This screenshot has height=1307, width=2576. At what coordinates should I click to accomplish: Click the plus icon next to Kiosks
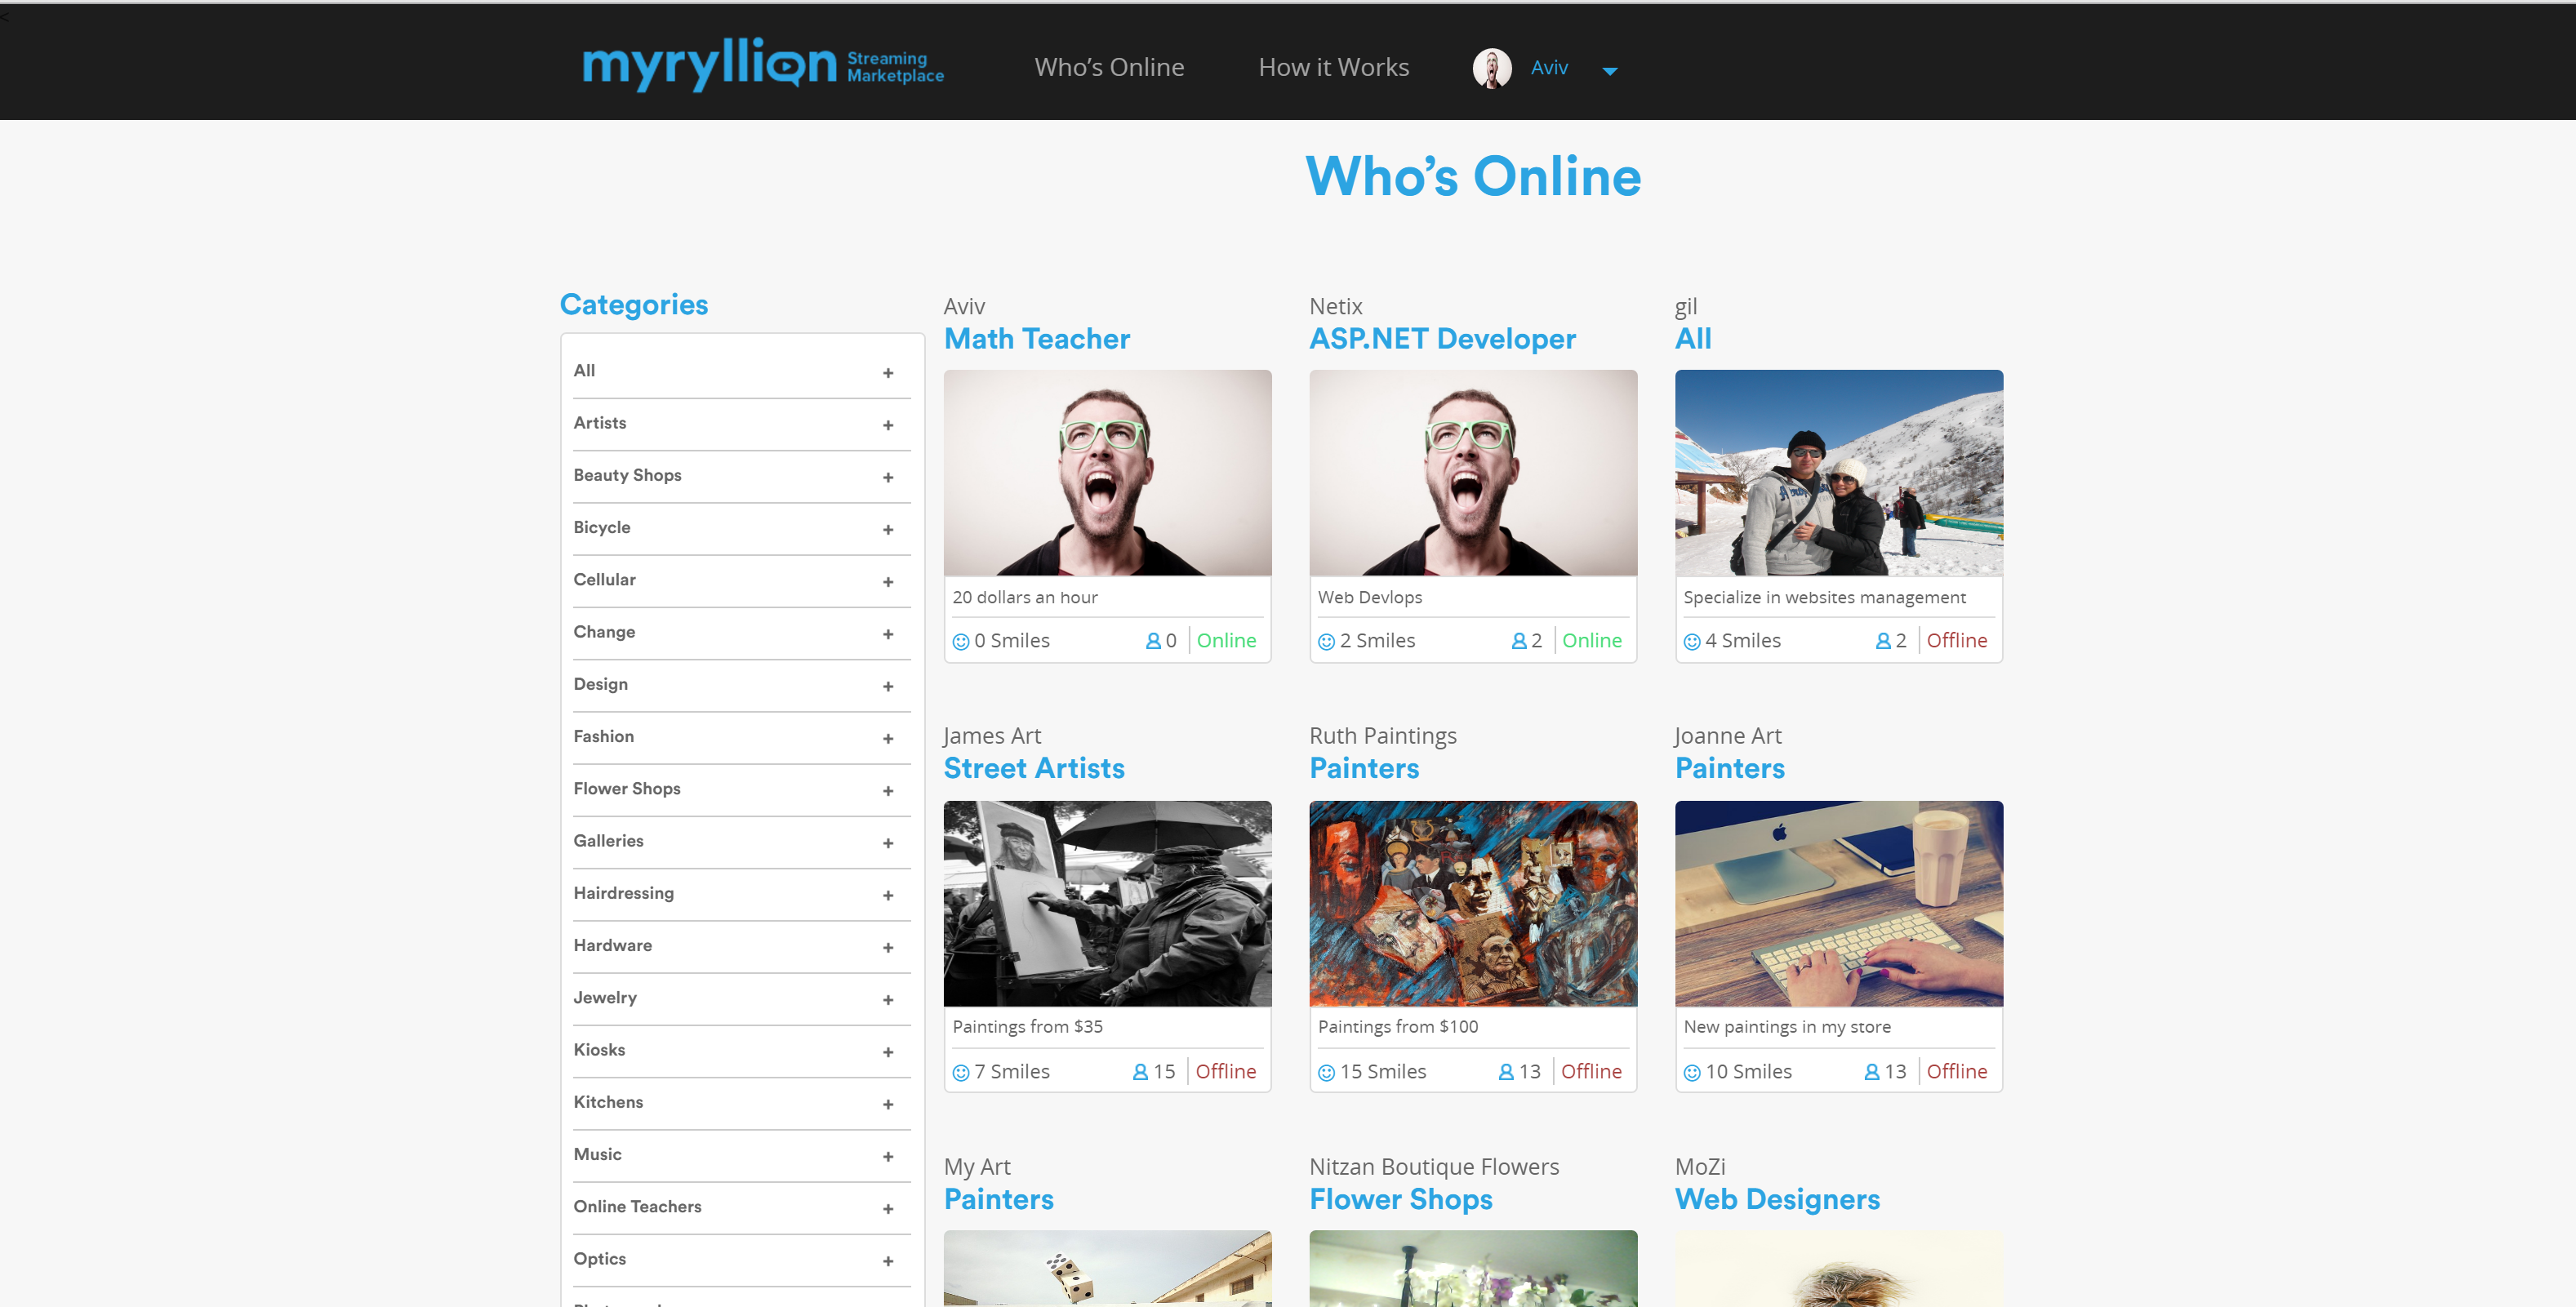[x=888, y=1052]
